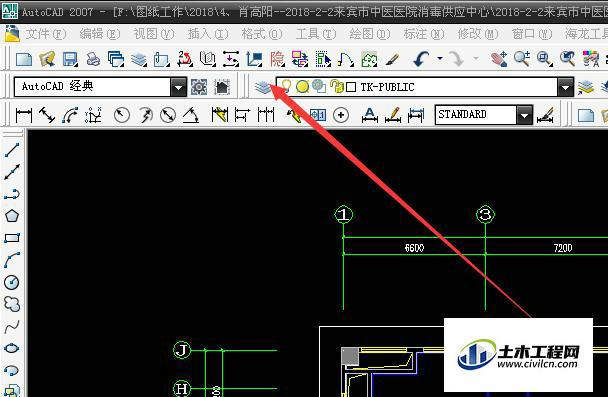Image resolution: width=608 pixels, height=397 pixels.
Task: Click the Dimension Text Edit icon
Action: click(x=393, y=115)
